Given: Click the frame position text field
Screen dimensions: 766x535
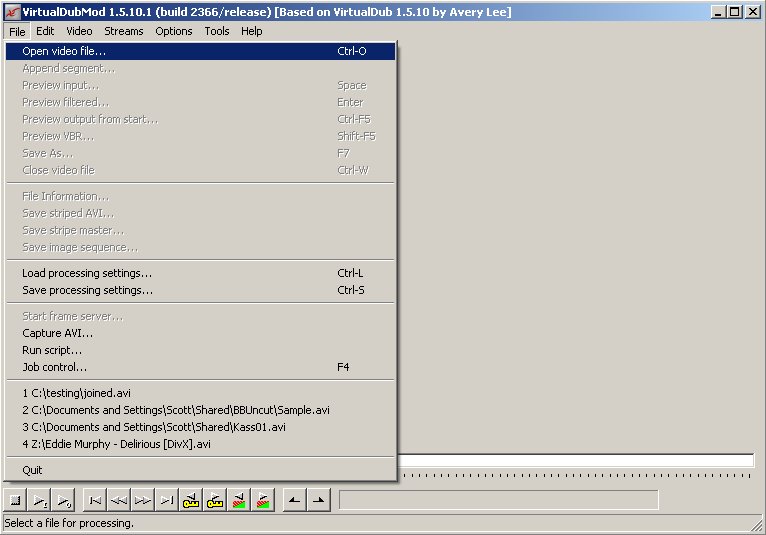Looking at the screenshot, I should [499, 500].
